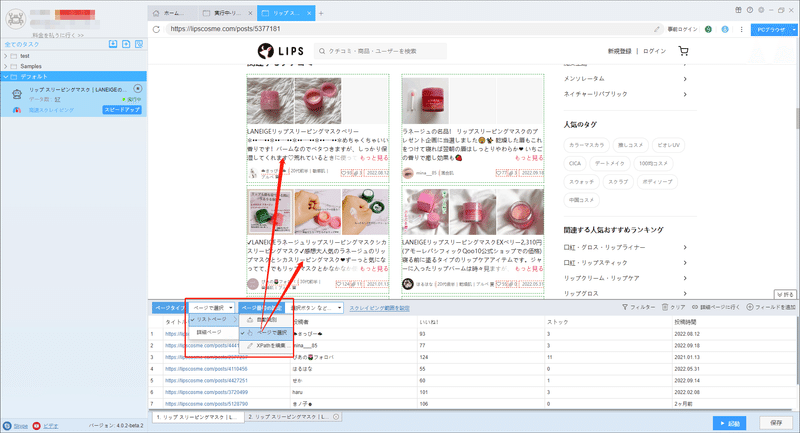Click フィールドを追加 add field button

pos(771,307)
